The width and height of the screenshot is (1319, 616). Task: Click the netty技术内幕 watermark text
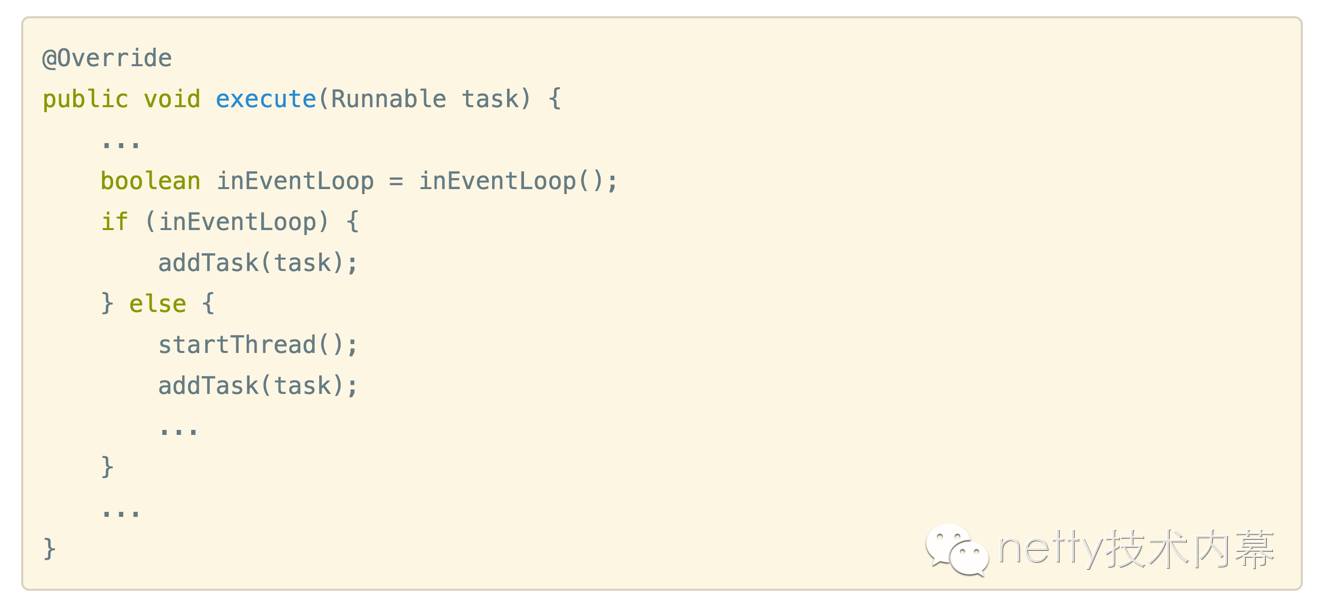tap(1137, 550)
